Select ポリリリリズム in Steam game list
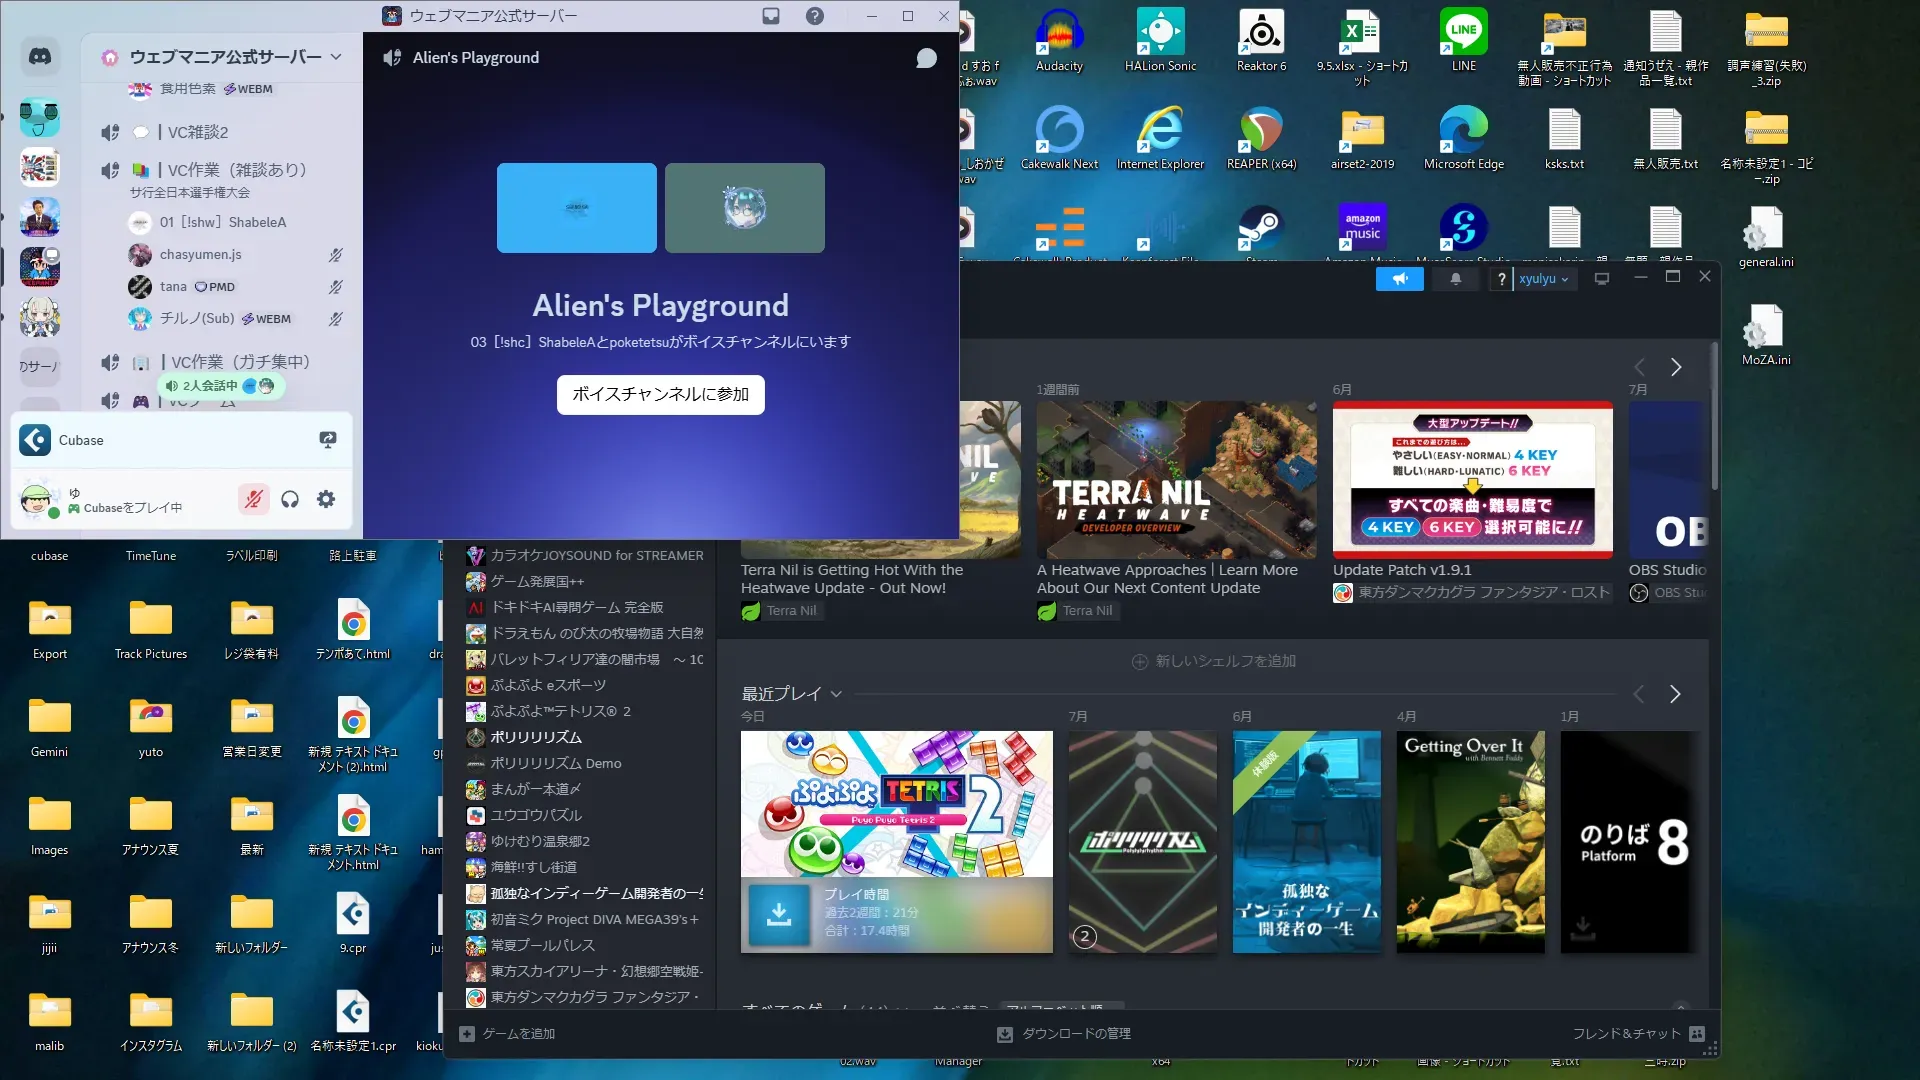This screenshot has width=1920, height=1080. tap(535, 737)
